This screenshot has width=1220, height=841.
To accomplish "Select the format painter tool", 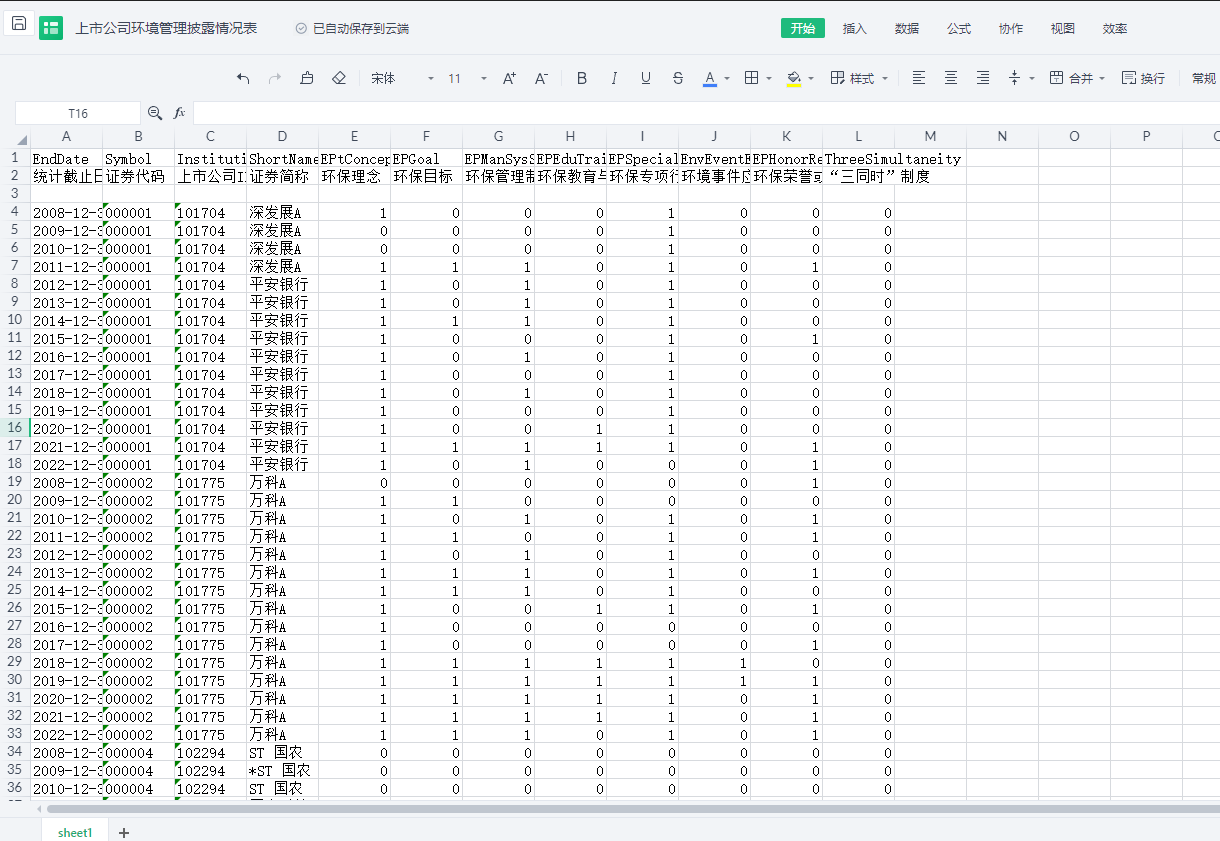I will click(x=307, y=78).
